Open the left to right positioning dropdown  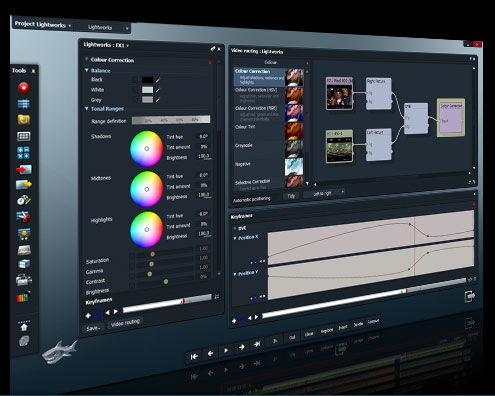[x=324, y=194]
